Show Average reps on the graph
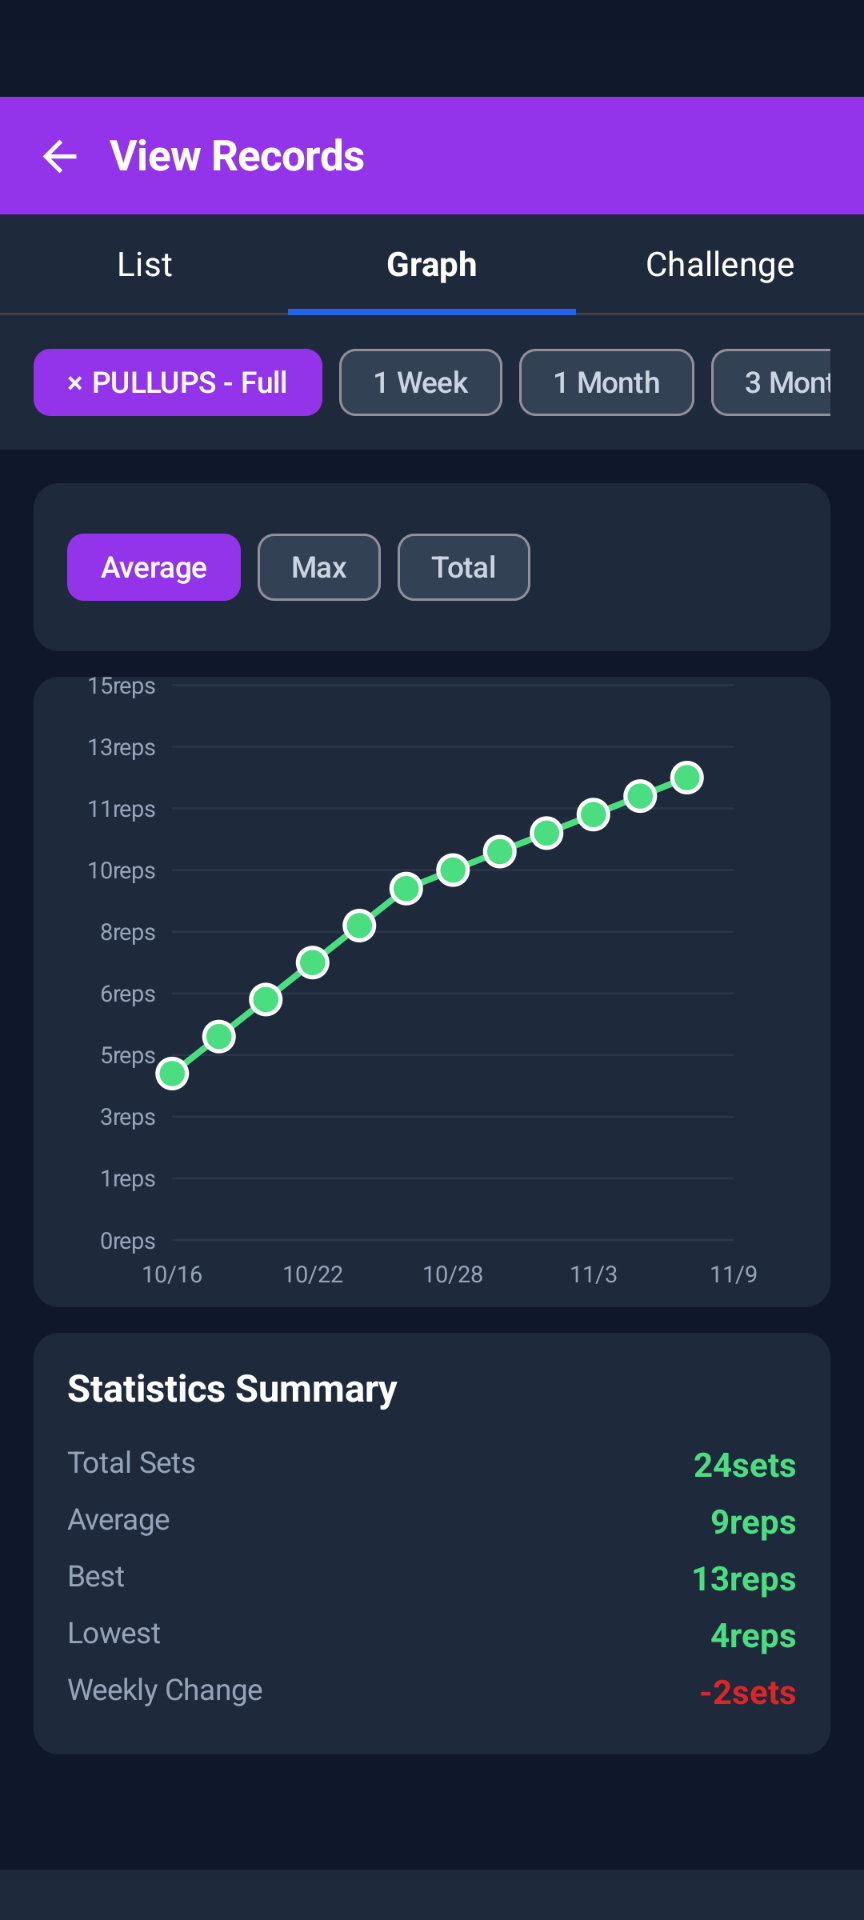Image resolution: width=864 pixels, height=1920 pixels. point(154,568)
